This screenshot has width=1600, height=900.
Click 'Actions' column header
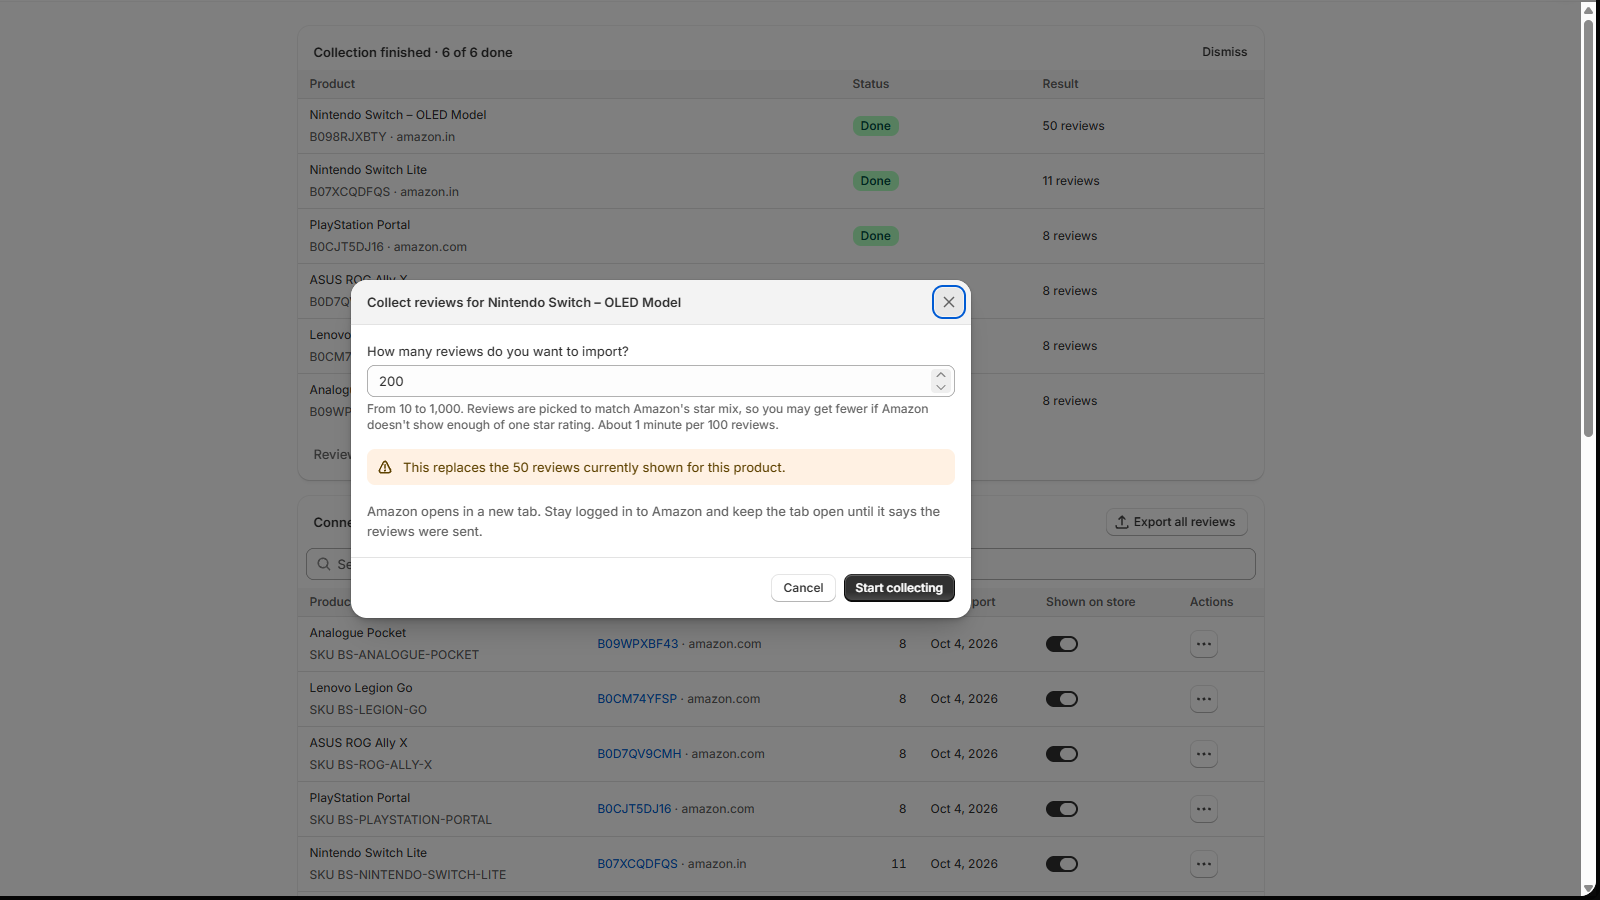[1211, 602]
